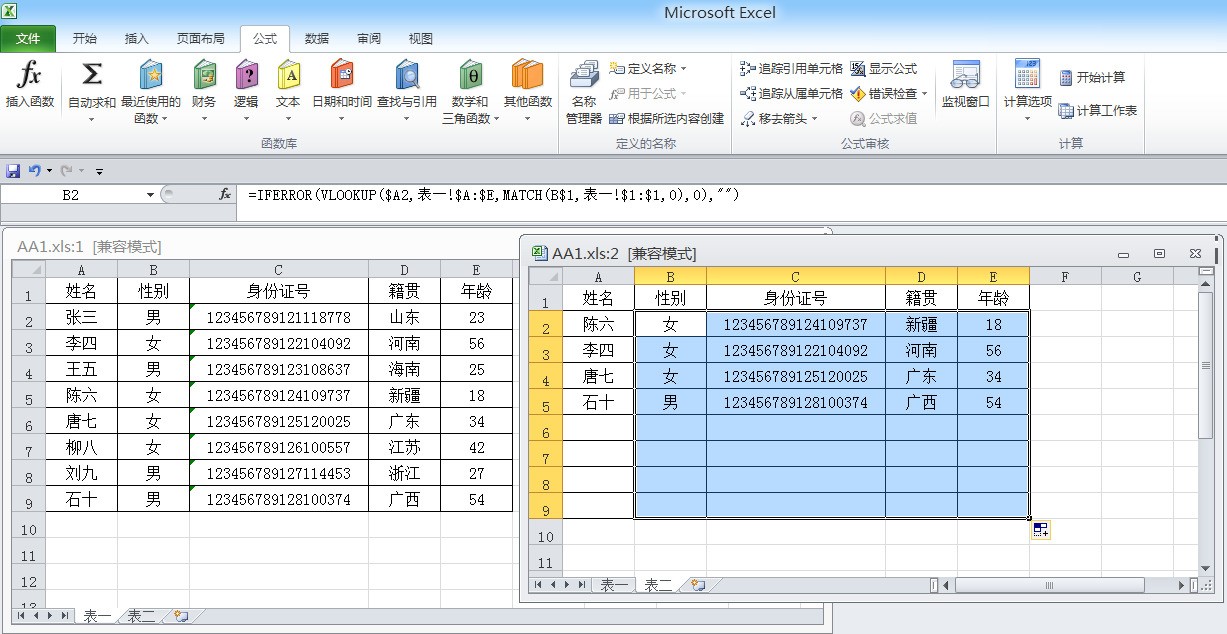Select the 表一 sheet tab in AA1.xls:2 window
1227x634 pixels.
(614, 585)
